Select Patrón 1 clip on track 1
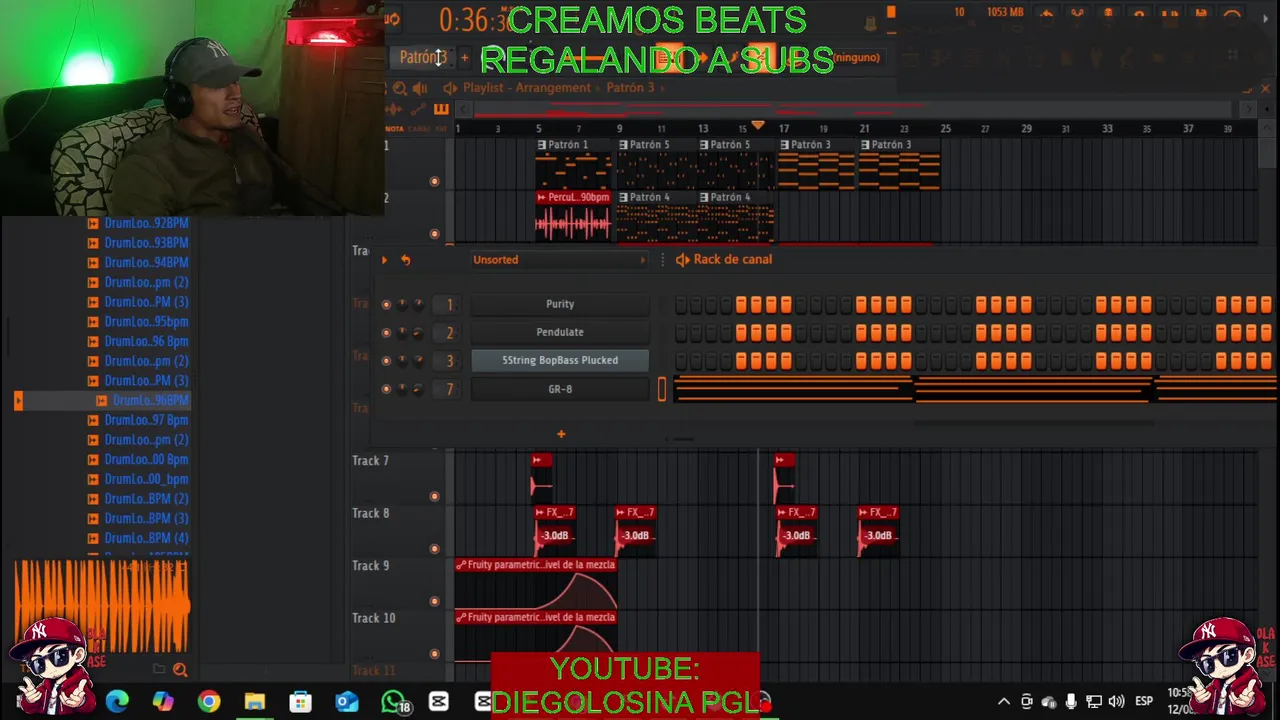The image size is (1280, 720). (574, 164)
